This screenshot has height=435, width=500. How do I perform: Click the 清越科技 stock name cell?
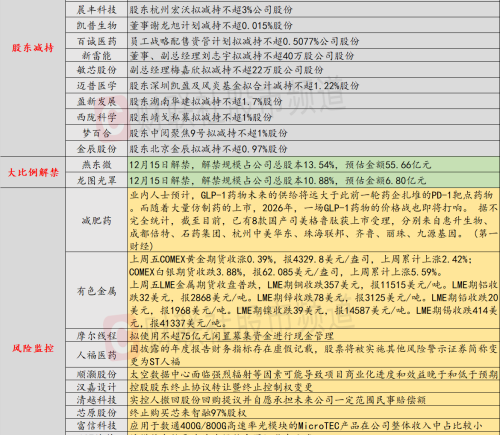[x=97, y=399]
